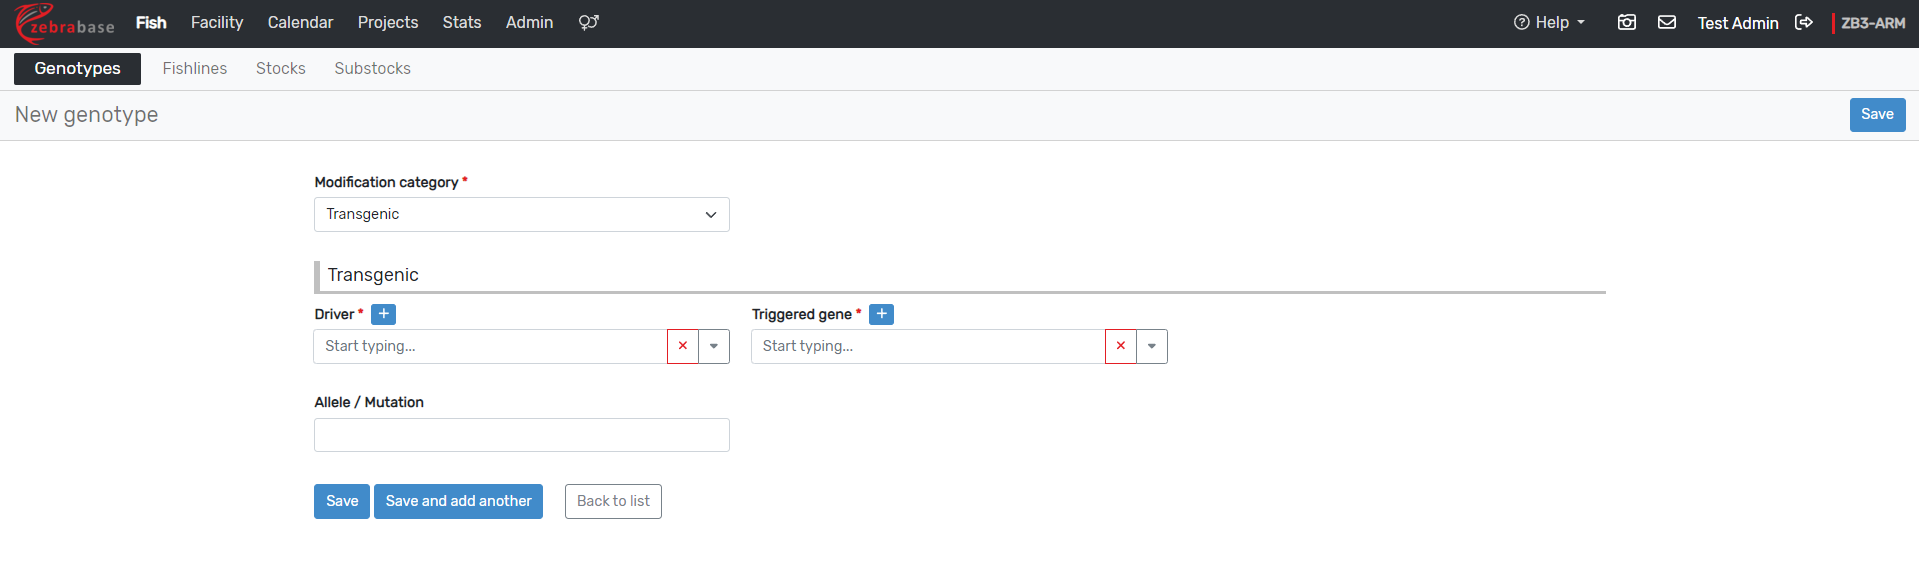Click the top-right Save button
1919x574 pixels.
coord(1877,115)
